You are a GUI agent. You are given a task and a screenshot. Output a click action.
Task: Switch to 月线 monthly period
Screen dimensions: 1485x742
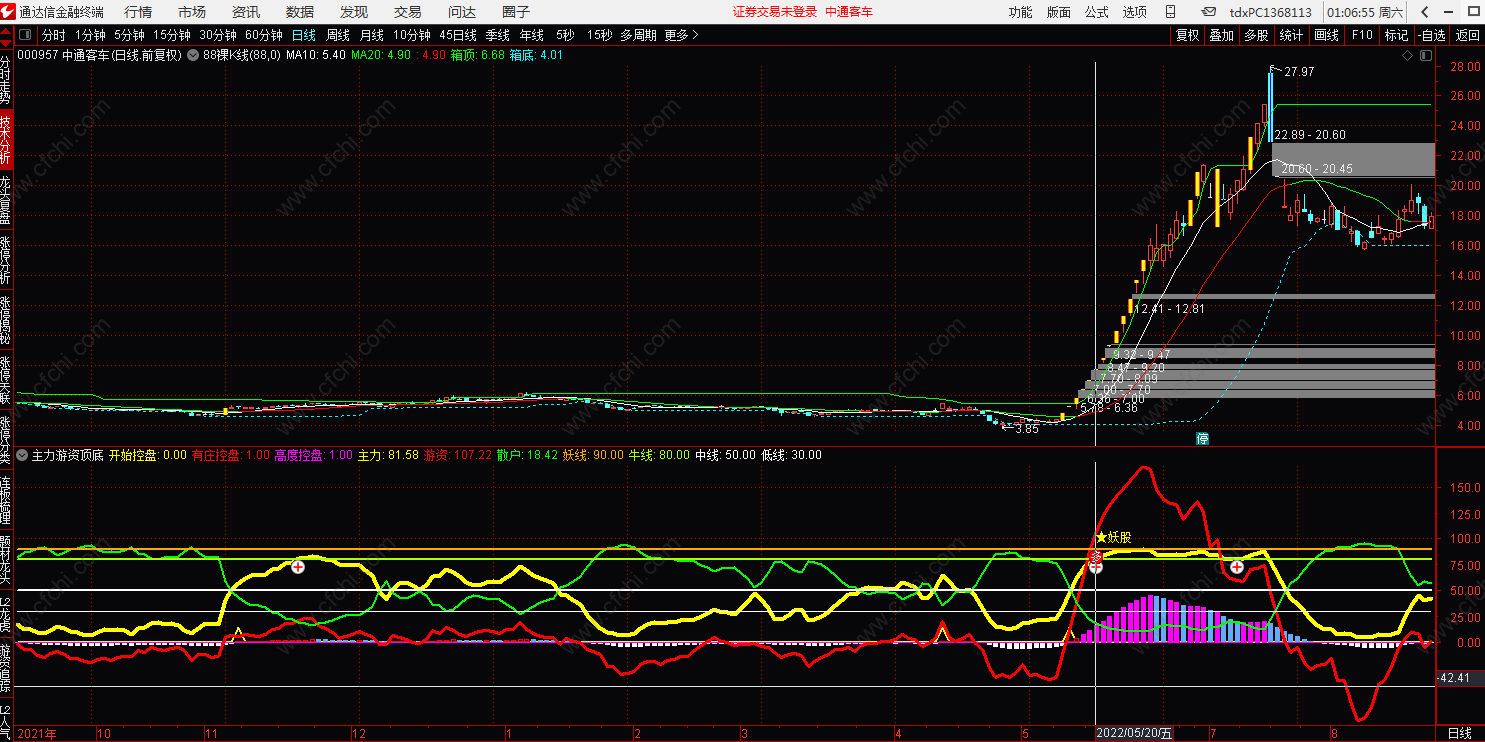[372, 35]
